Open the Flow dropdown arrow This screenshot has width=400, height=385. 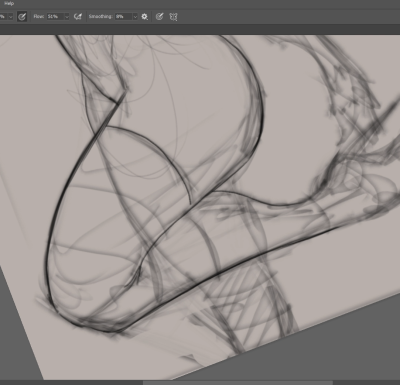(x=66, y=17)
